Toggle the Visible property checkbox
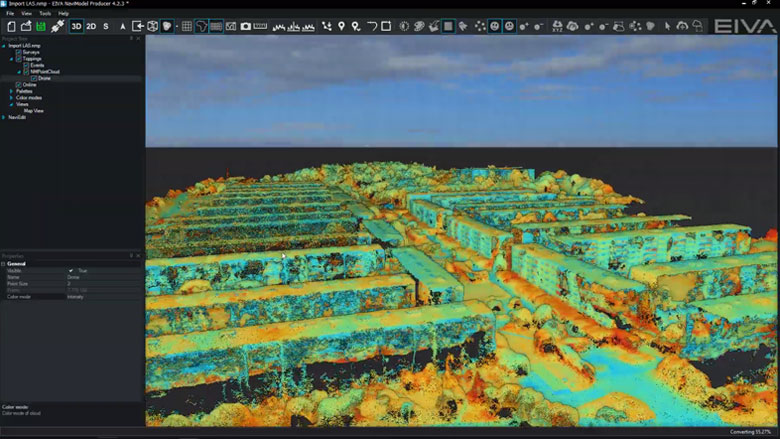Image resolution: width=780 pixels, height=439 pixels. click(x=70, y=270)
